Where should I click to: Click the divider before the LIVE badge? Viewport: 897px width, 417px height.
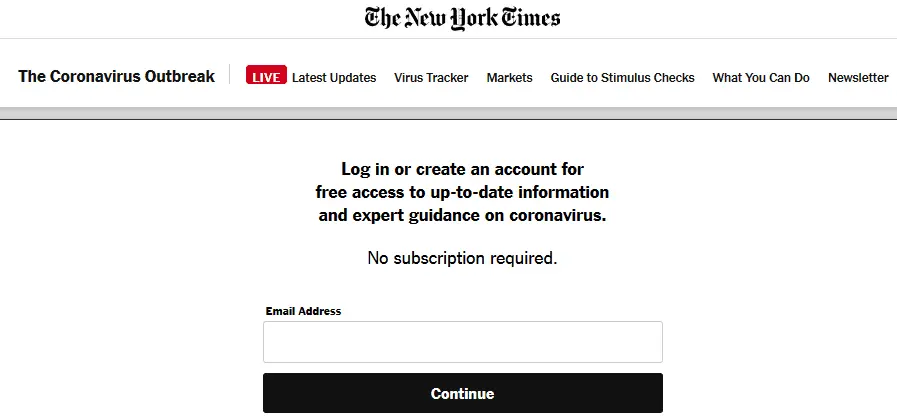[x=230, y=76]
